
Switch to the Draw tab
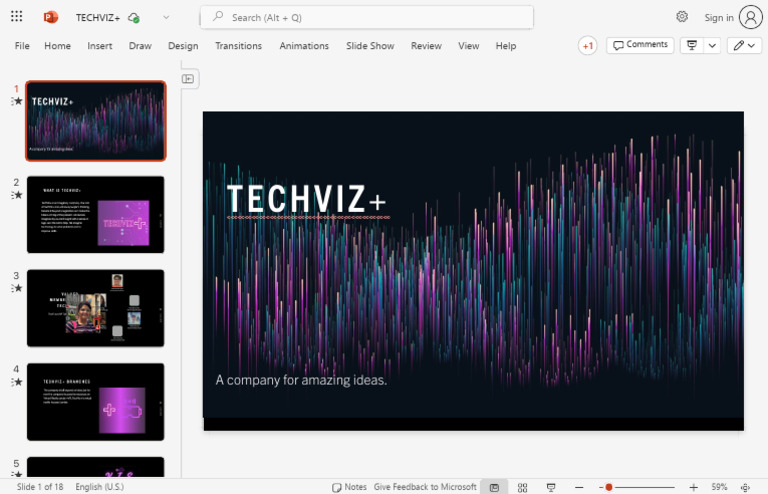(140, 46)
